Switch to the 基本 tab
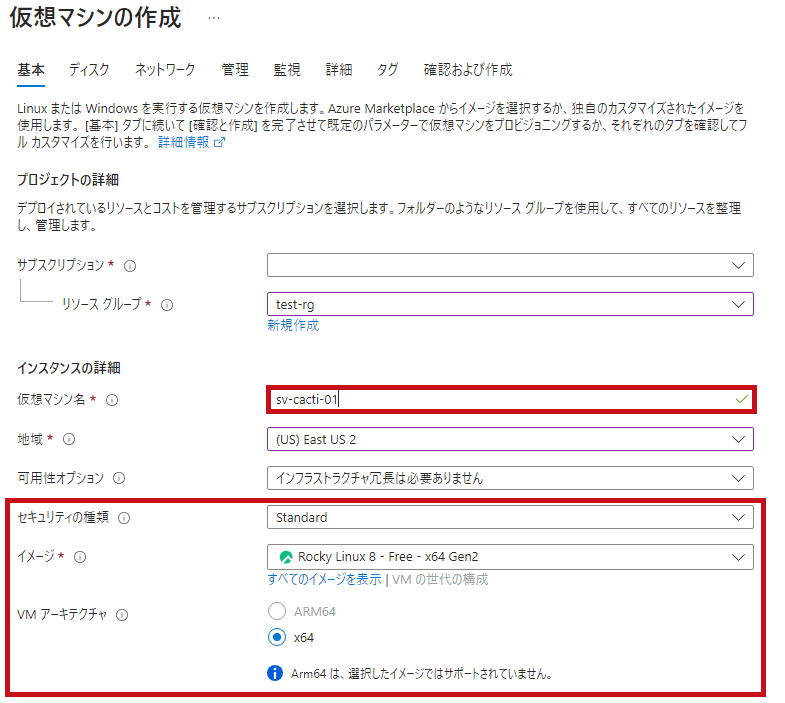The image size is (785, 703). [31, 70]
